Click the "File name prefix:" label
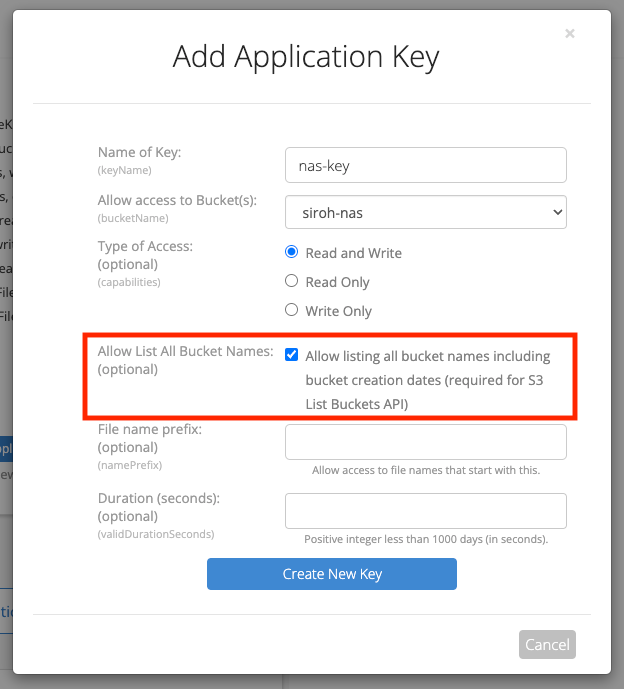 (x=150, y=429)
